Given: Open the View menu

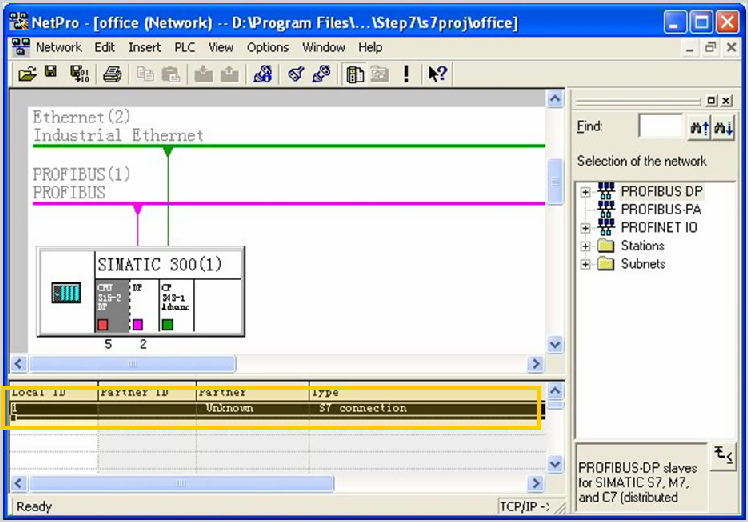Looking at the screenshot, I should coord(221,48).
